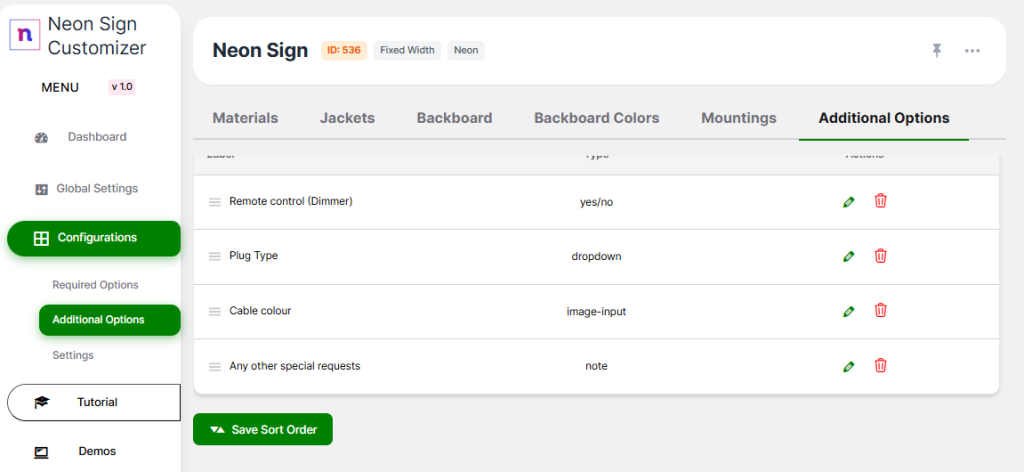The image size is (1024, 472).
Task: Click the pencil icon for Cable colour
Action: point(849,311)
